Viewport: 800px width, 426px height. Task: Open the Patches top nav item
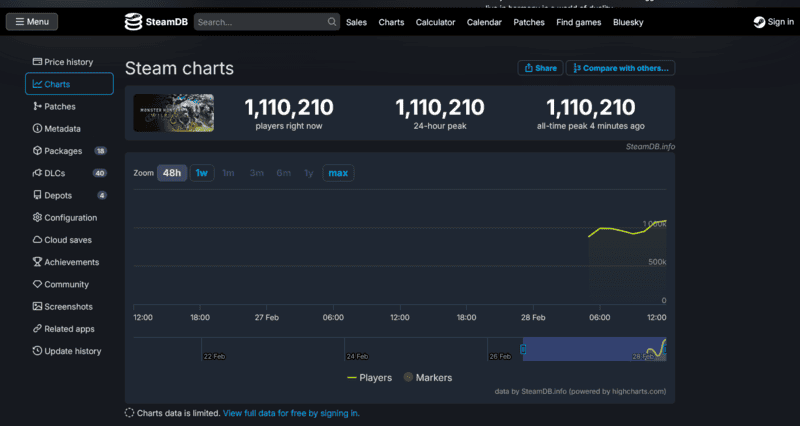[529, 22]
